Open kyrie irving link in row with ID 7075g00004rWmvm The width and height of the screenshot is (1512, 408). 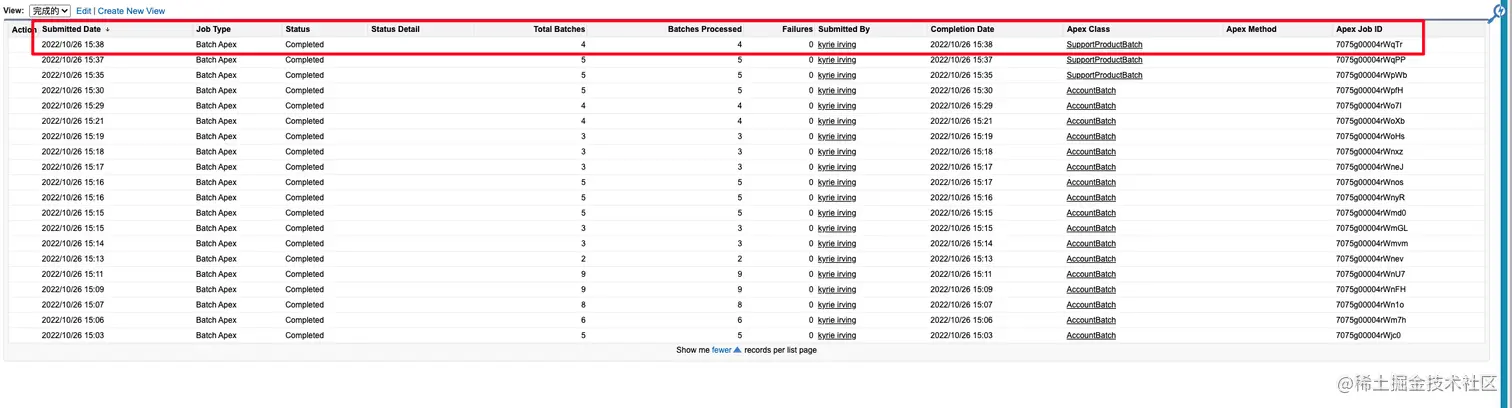837,244
